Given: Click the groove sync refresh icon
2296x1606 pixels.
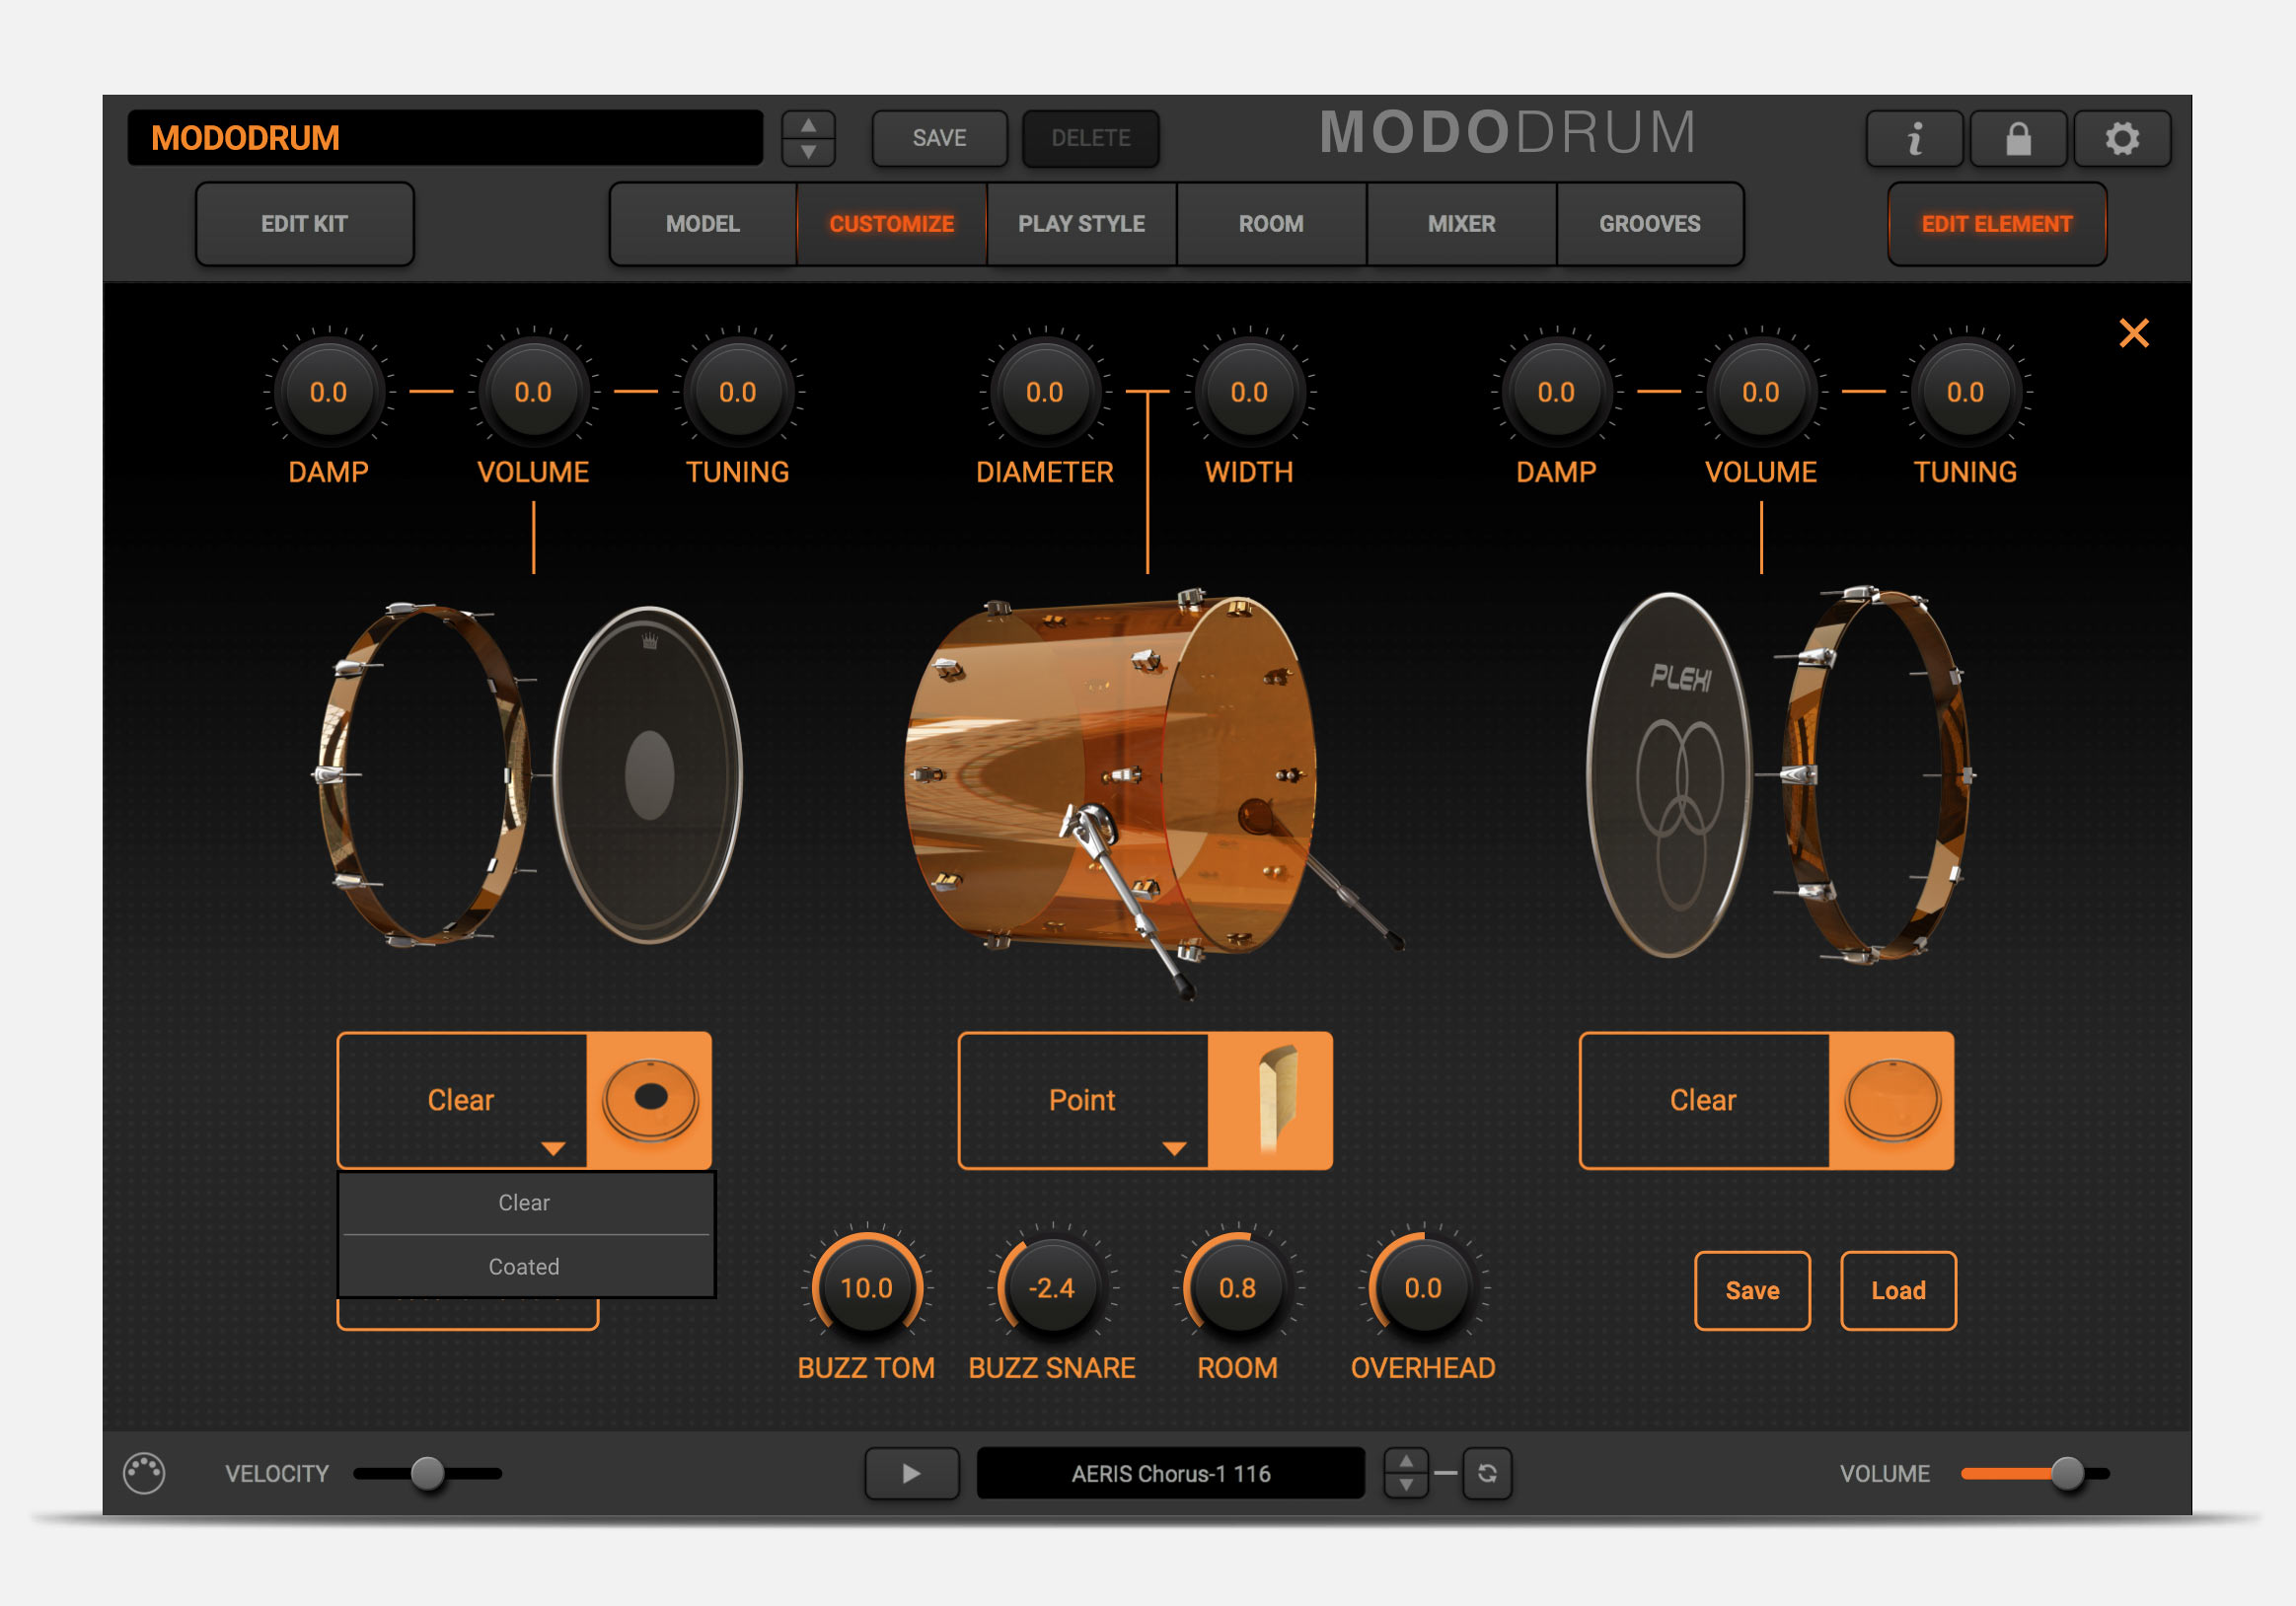Looking at the screenshot, I should [1486, 1473].
